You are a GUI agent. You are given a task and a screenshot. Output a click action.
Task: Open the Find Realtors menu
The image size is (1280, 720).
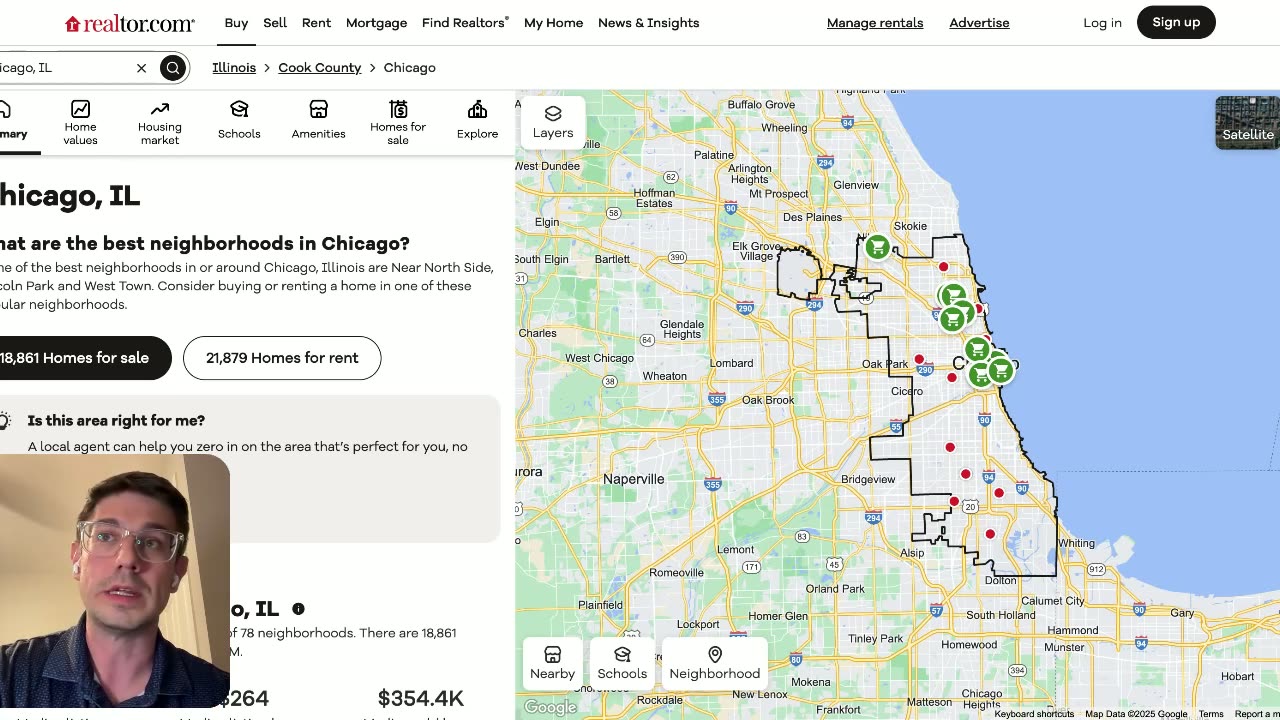click(465, 23)
